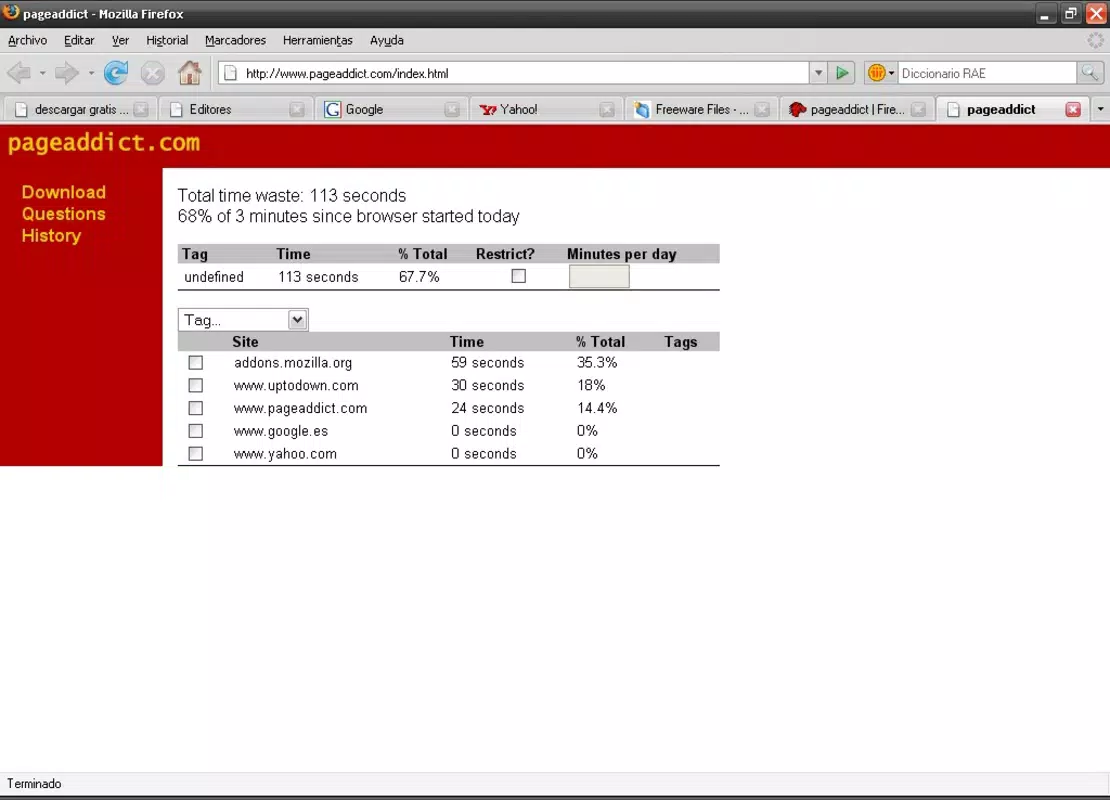Open the Ayuda menu
The height and width of the screenshot is (800, 1110).
click(x=387, y=40)
